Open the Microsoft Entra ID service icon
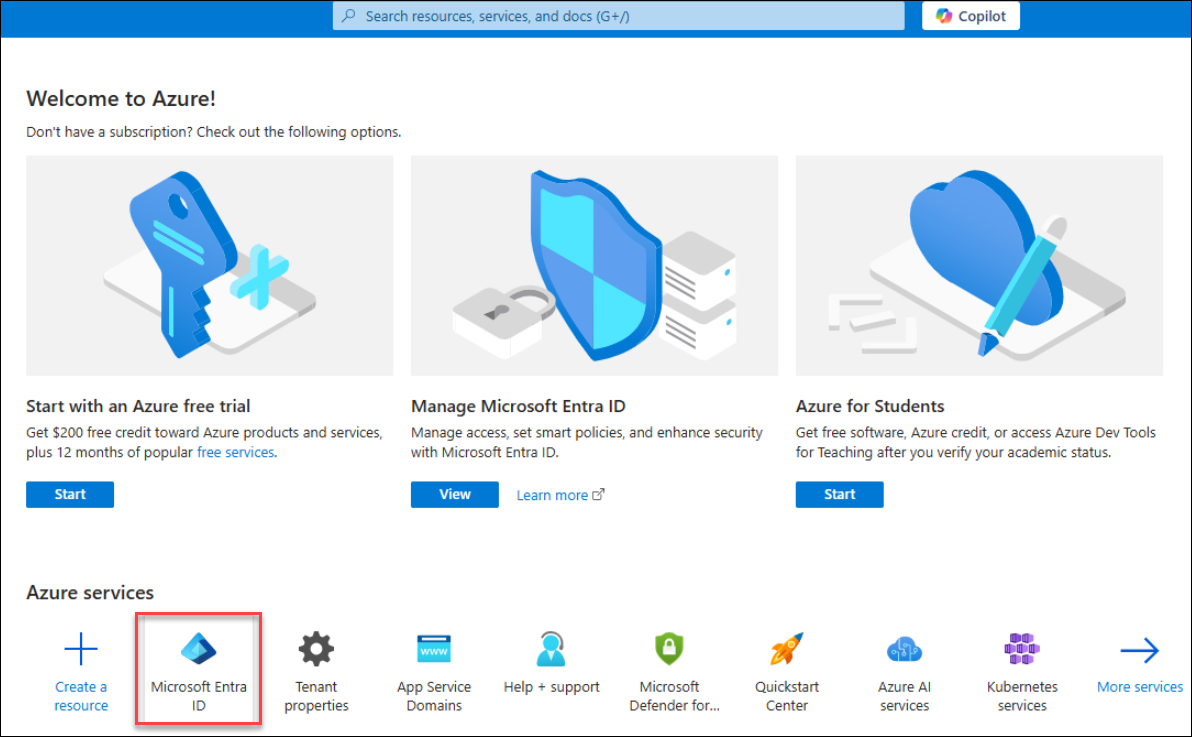Viewport: 1192px width, 737px height. [x=198, y=649]
